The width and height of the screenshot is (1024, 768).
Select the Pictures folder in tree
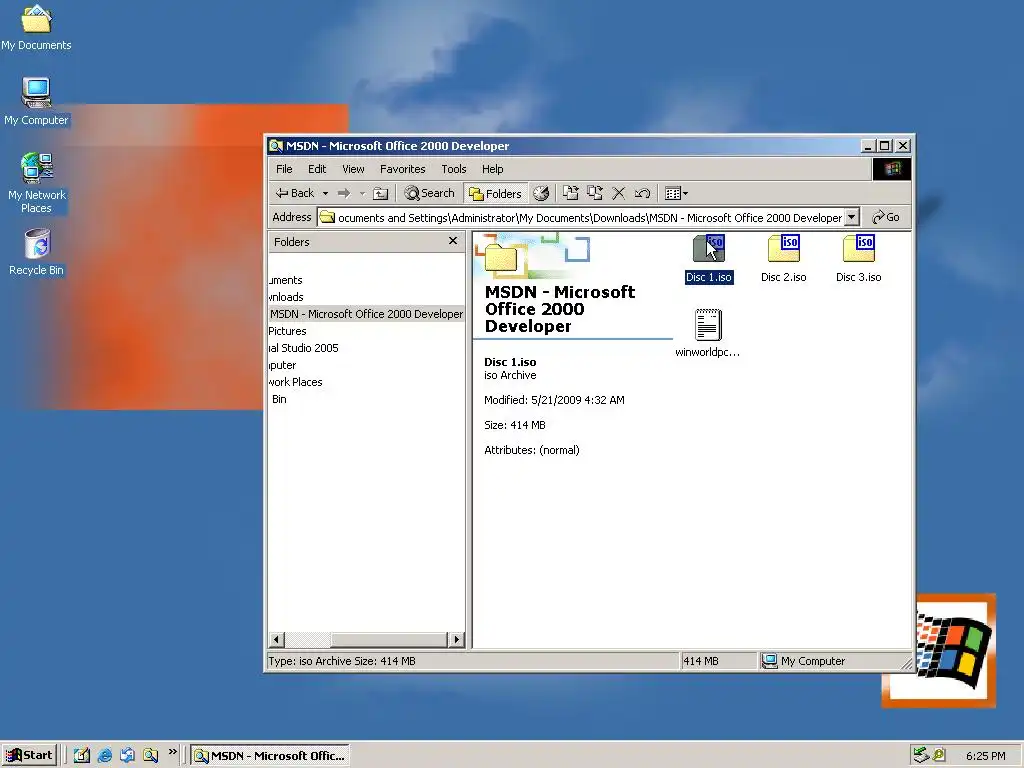[287, 331]
